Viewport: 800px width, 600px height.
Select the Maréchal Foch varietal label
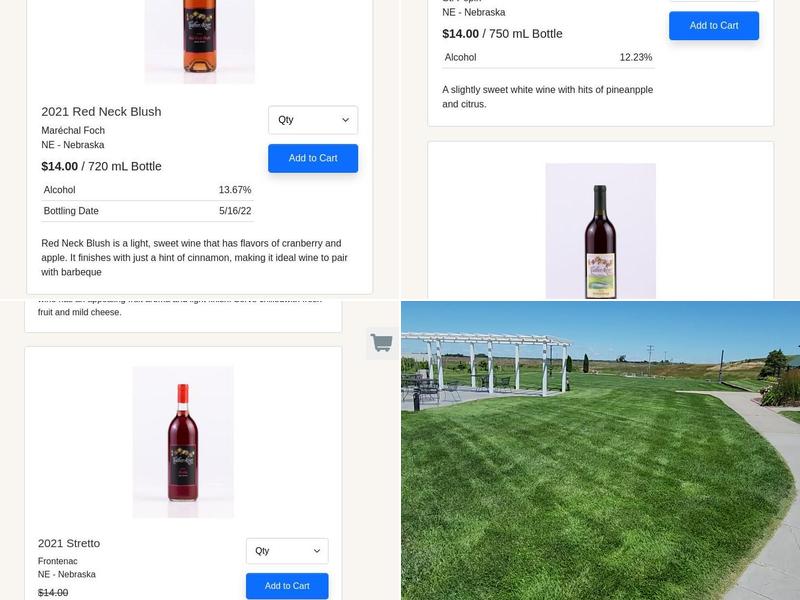click(73, 131)
